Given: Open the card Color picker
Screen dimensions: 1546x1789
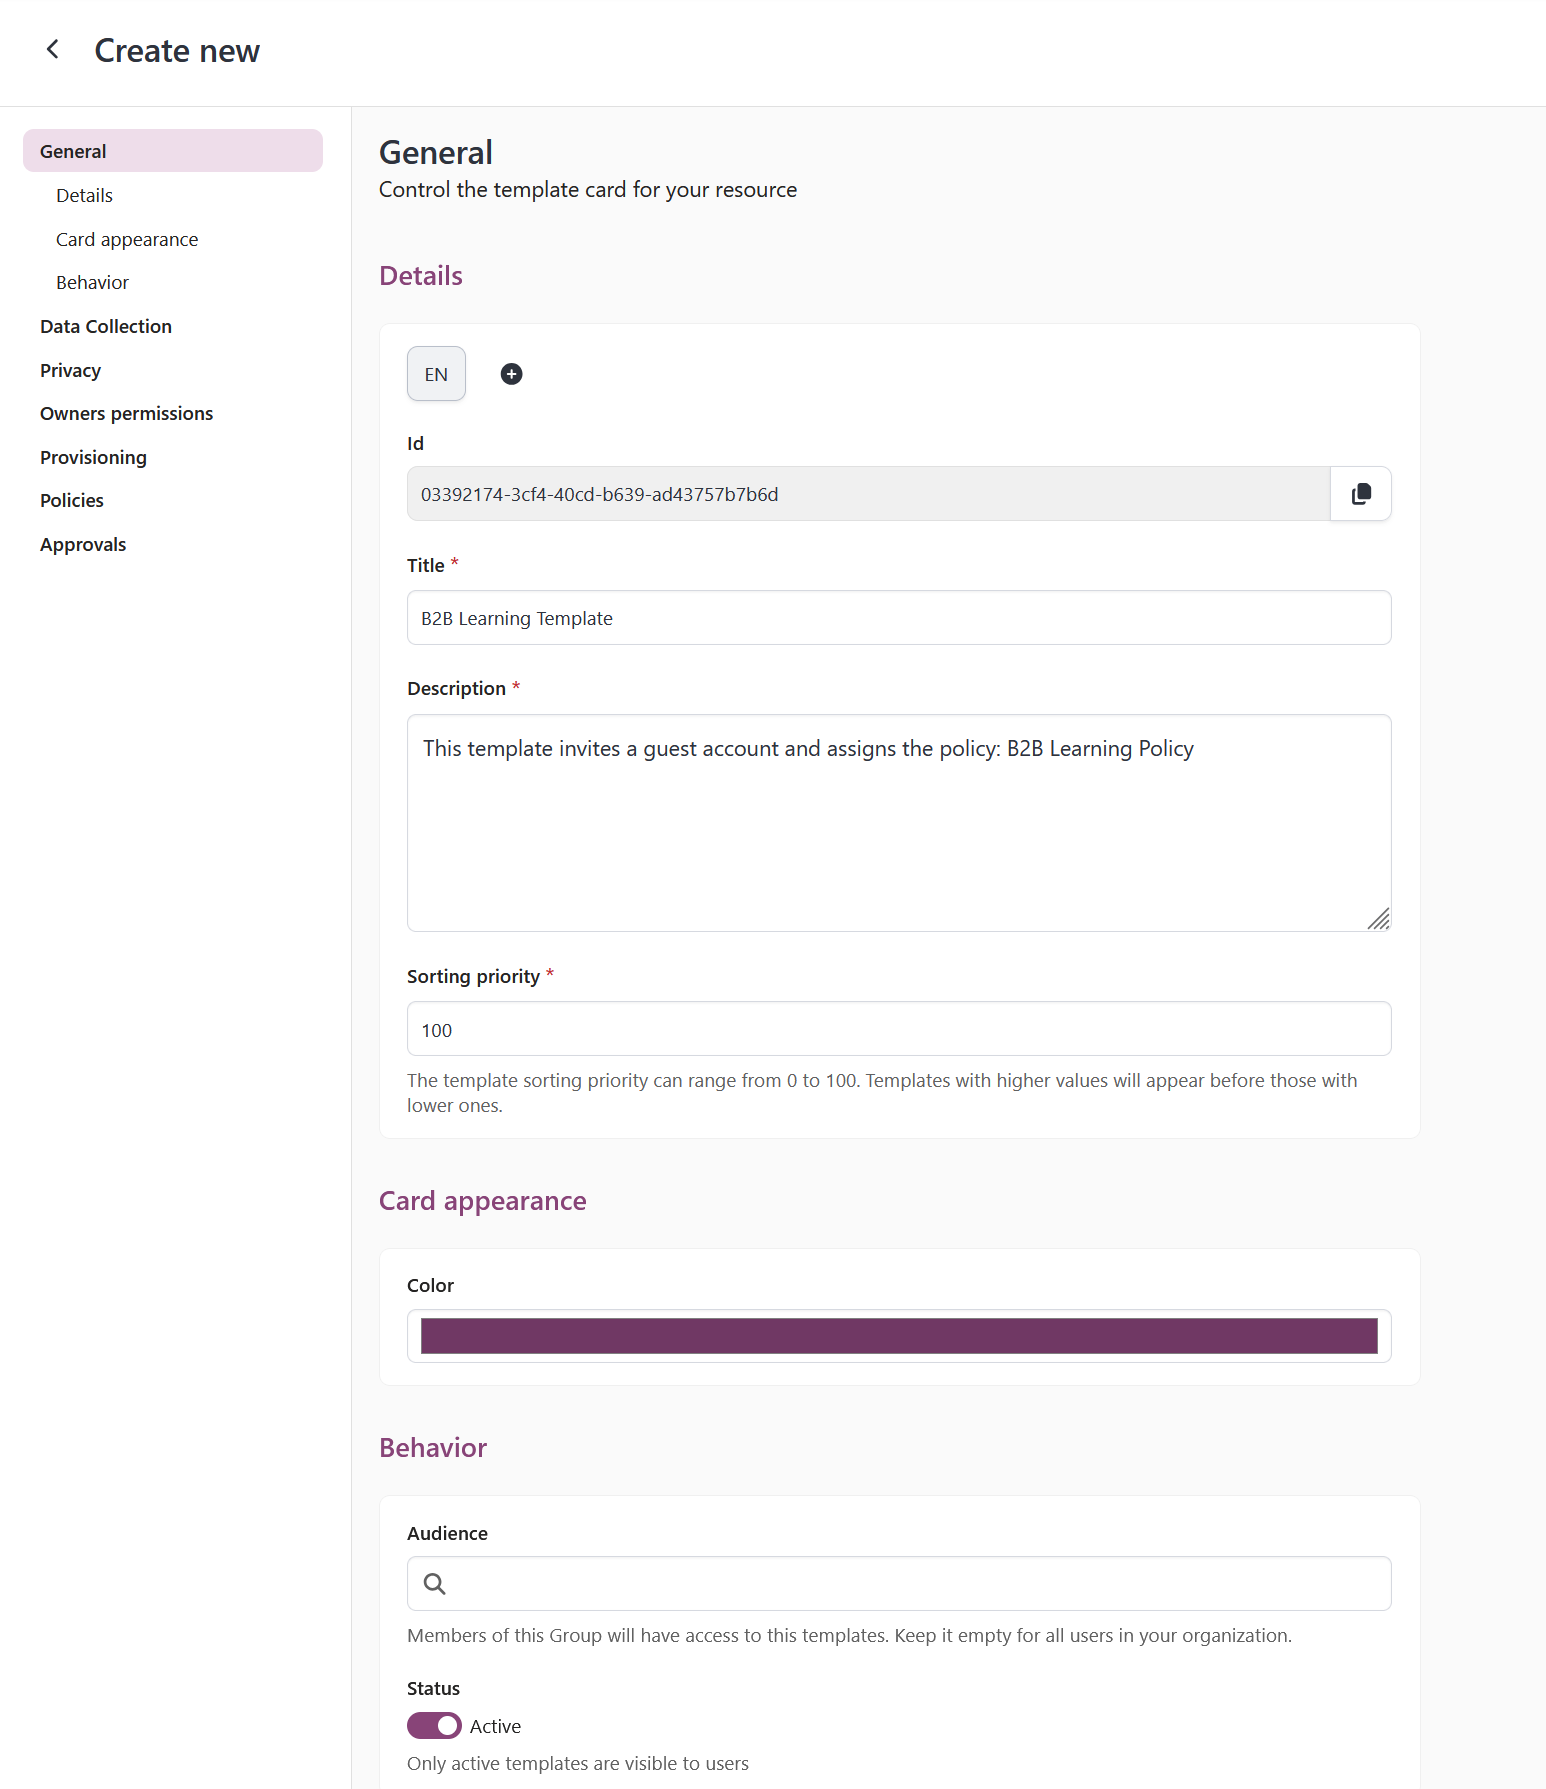Looking at the screenshot, I should tap(898, 1336).
